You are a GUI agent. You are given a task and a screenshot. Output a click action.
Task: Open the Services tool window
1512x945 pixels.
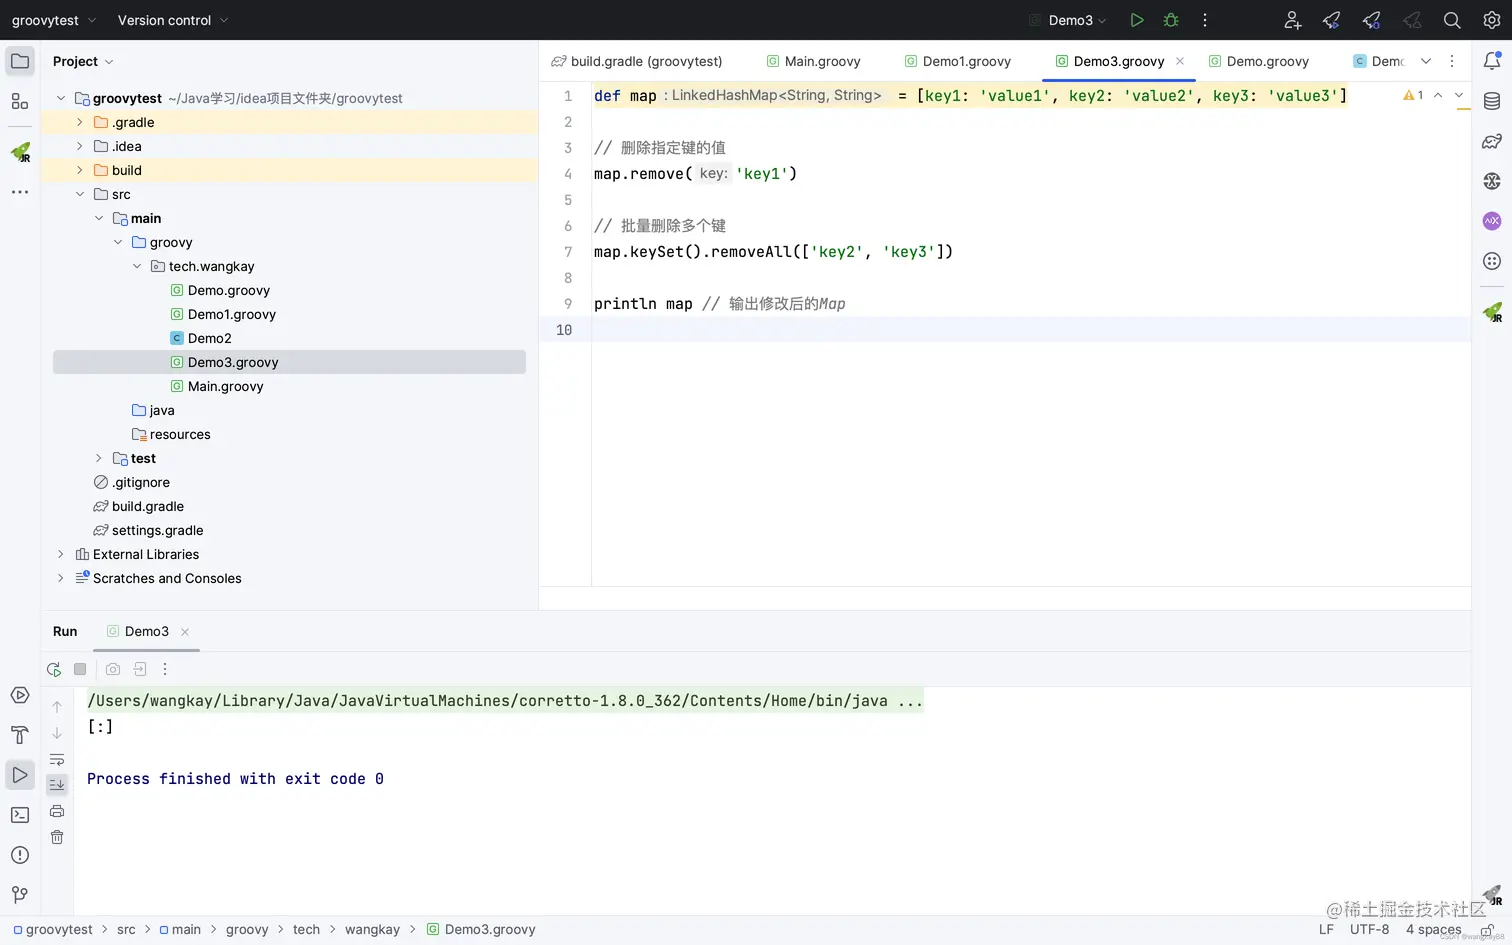(20, 695)
